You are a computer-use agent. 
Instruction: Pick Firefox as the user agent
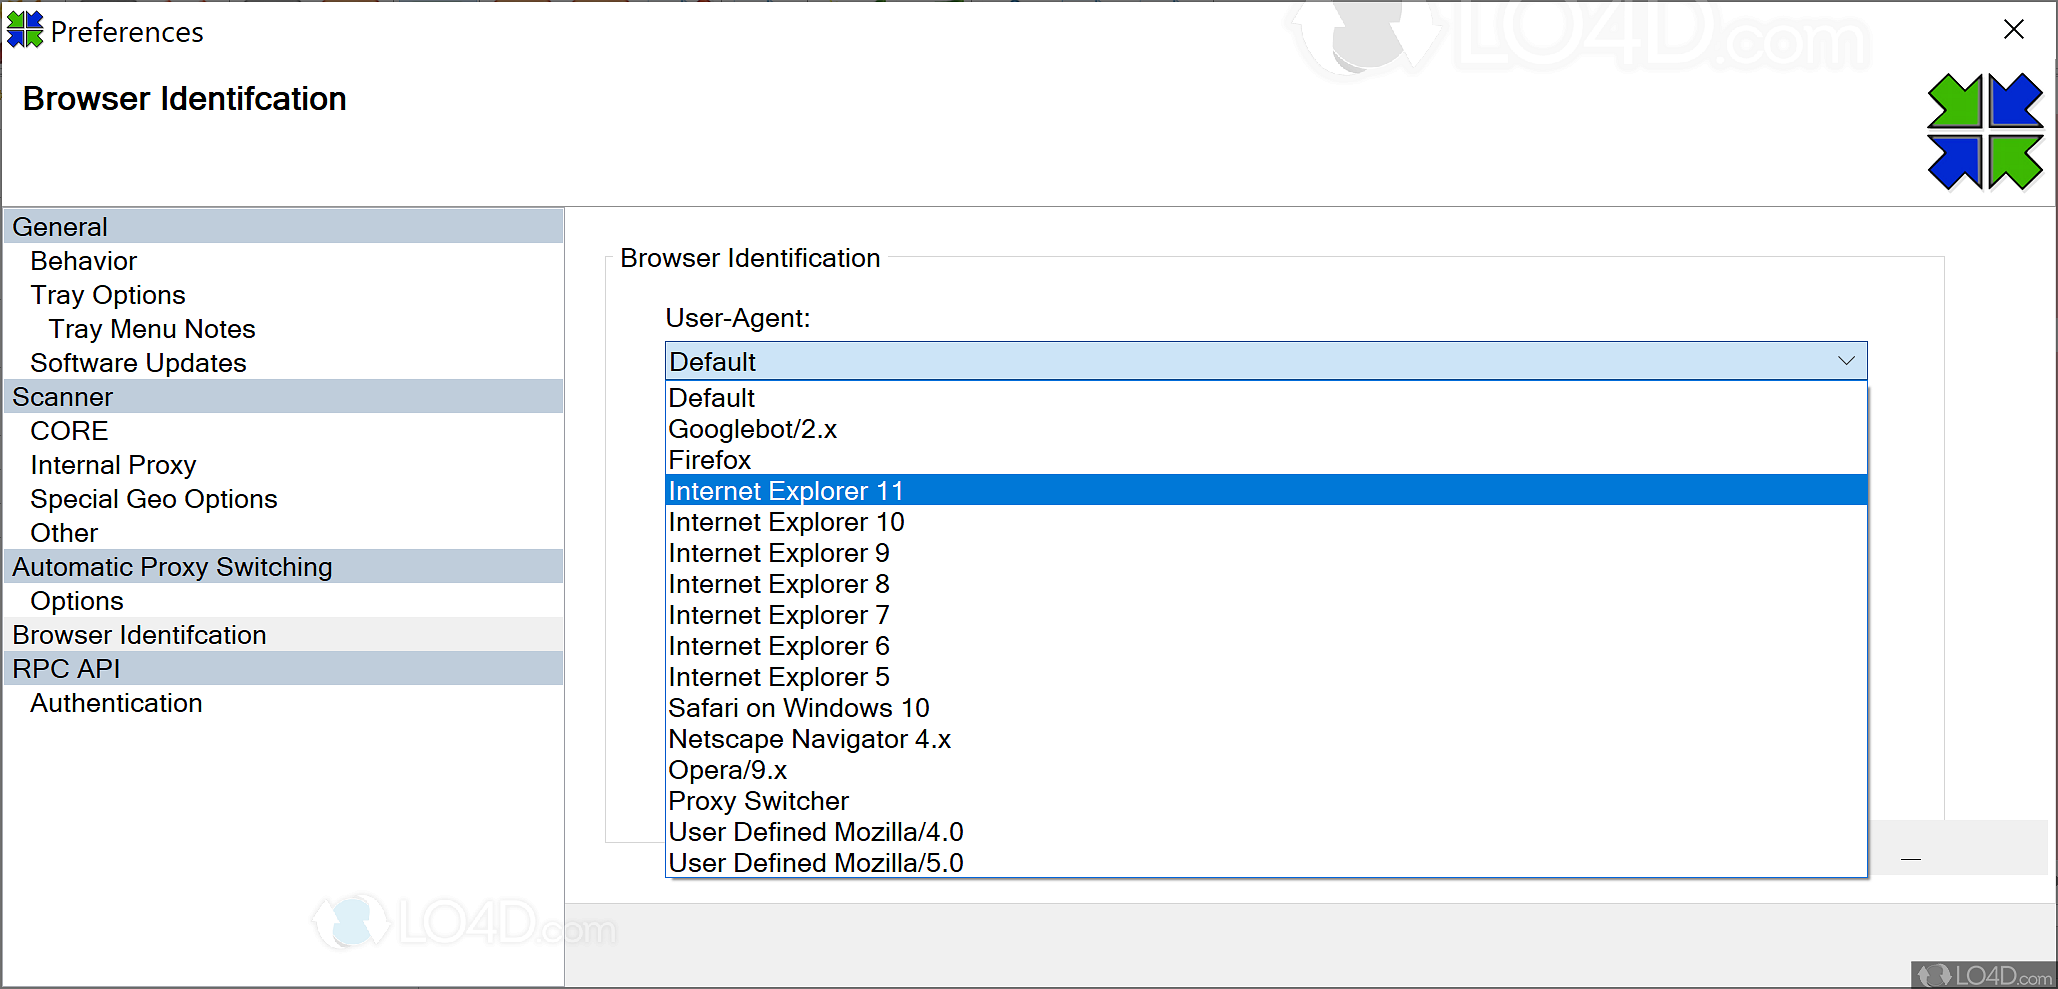709,460
